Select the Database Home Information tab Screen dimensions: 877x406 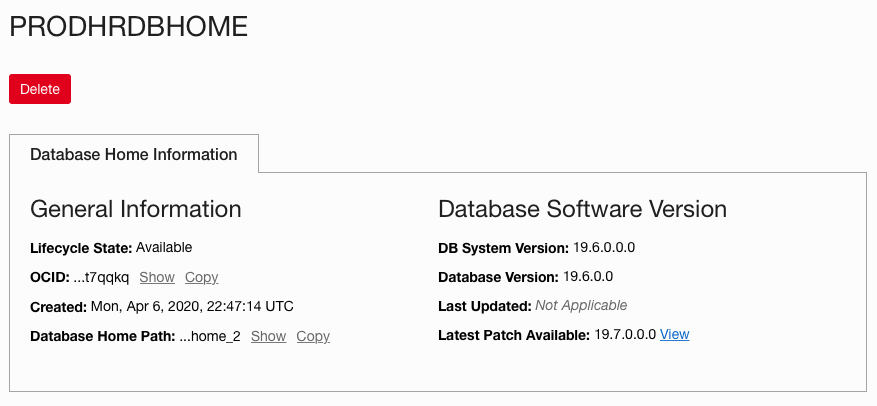[x=134, y=155]
